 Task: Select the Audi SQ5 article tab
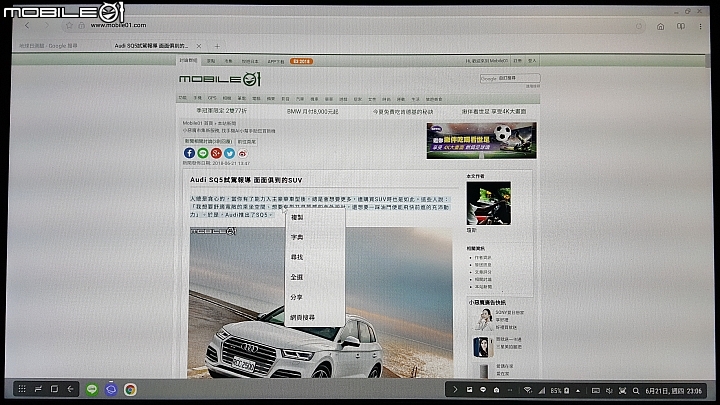pyautogui.click(x=151, y=46)
